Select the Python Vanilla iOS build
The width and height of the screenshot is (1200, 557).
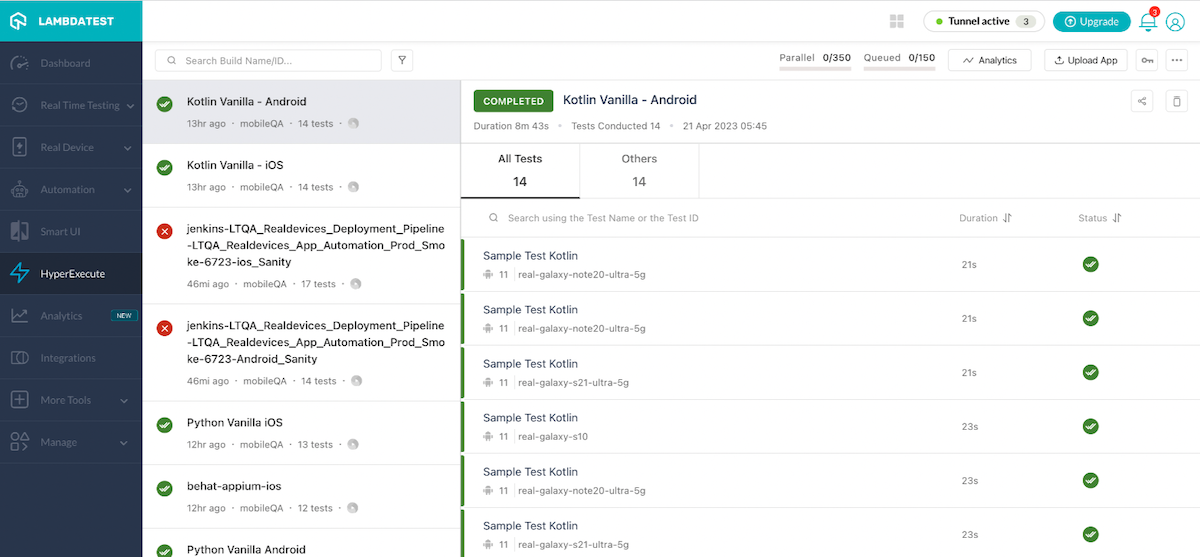click(301, 433)
